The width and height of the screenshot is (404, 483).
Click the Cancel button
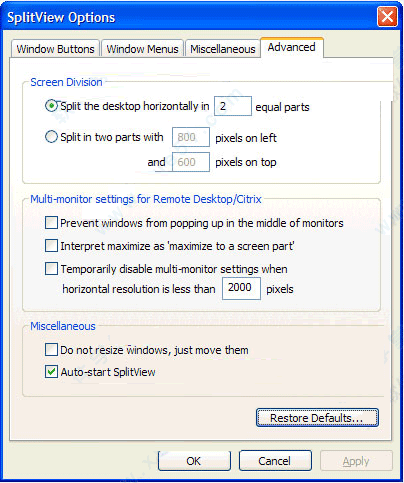(x=275, y=461)
